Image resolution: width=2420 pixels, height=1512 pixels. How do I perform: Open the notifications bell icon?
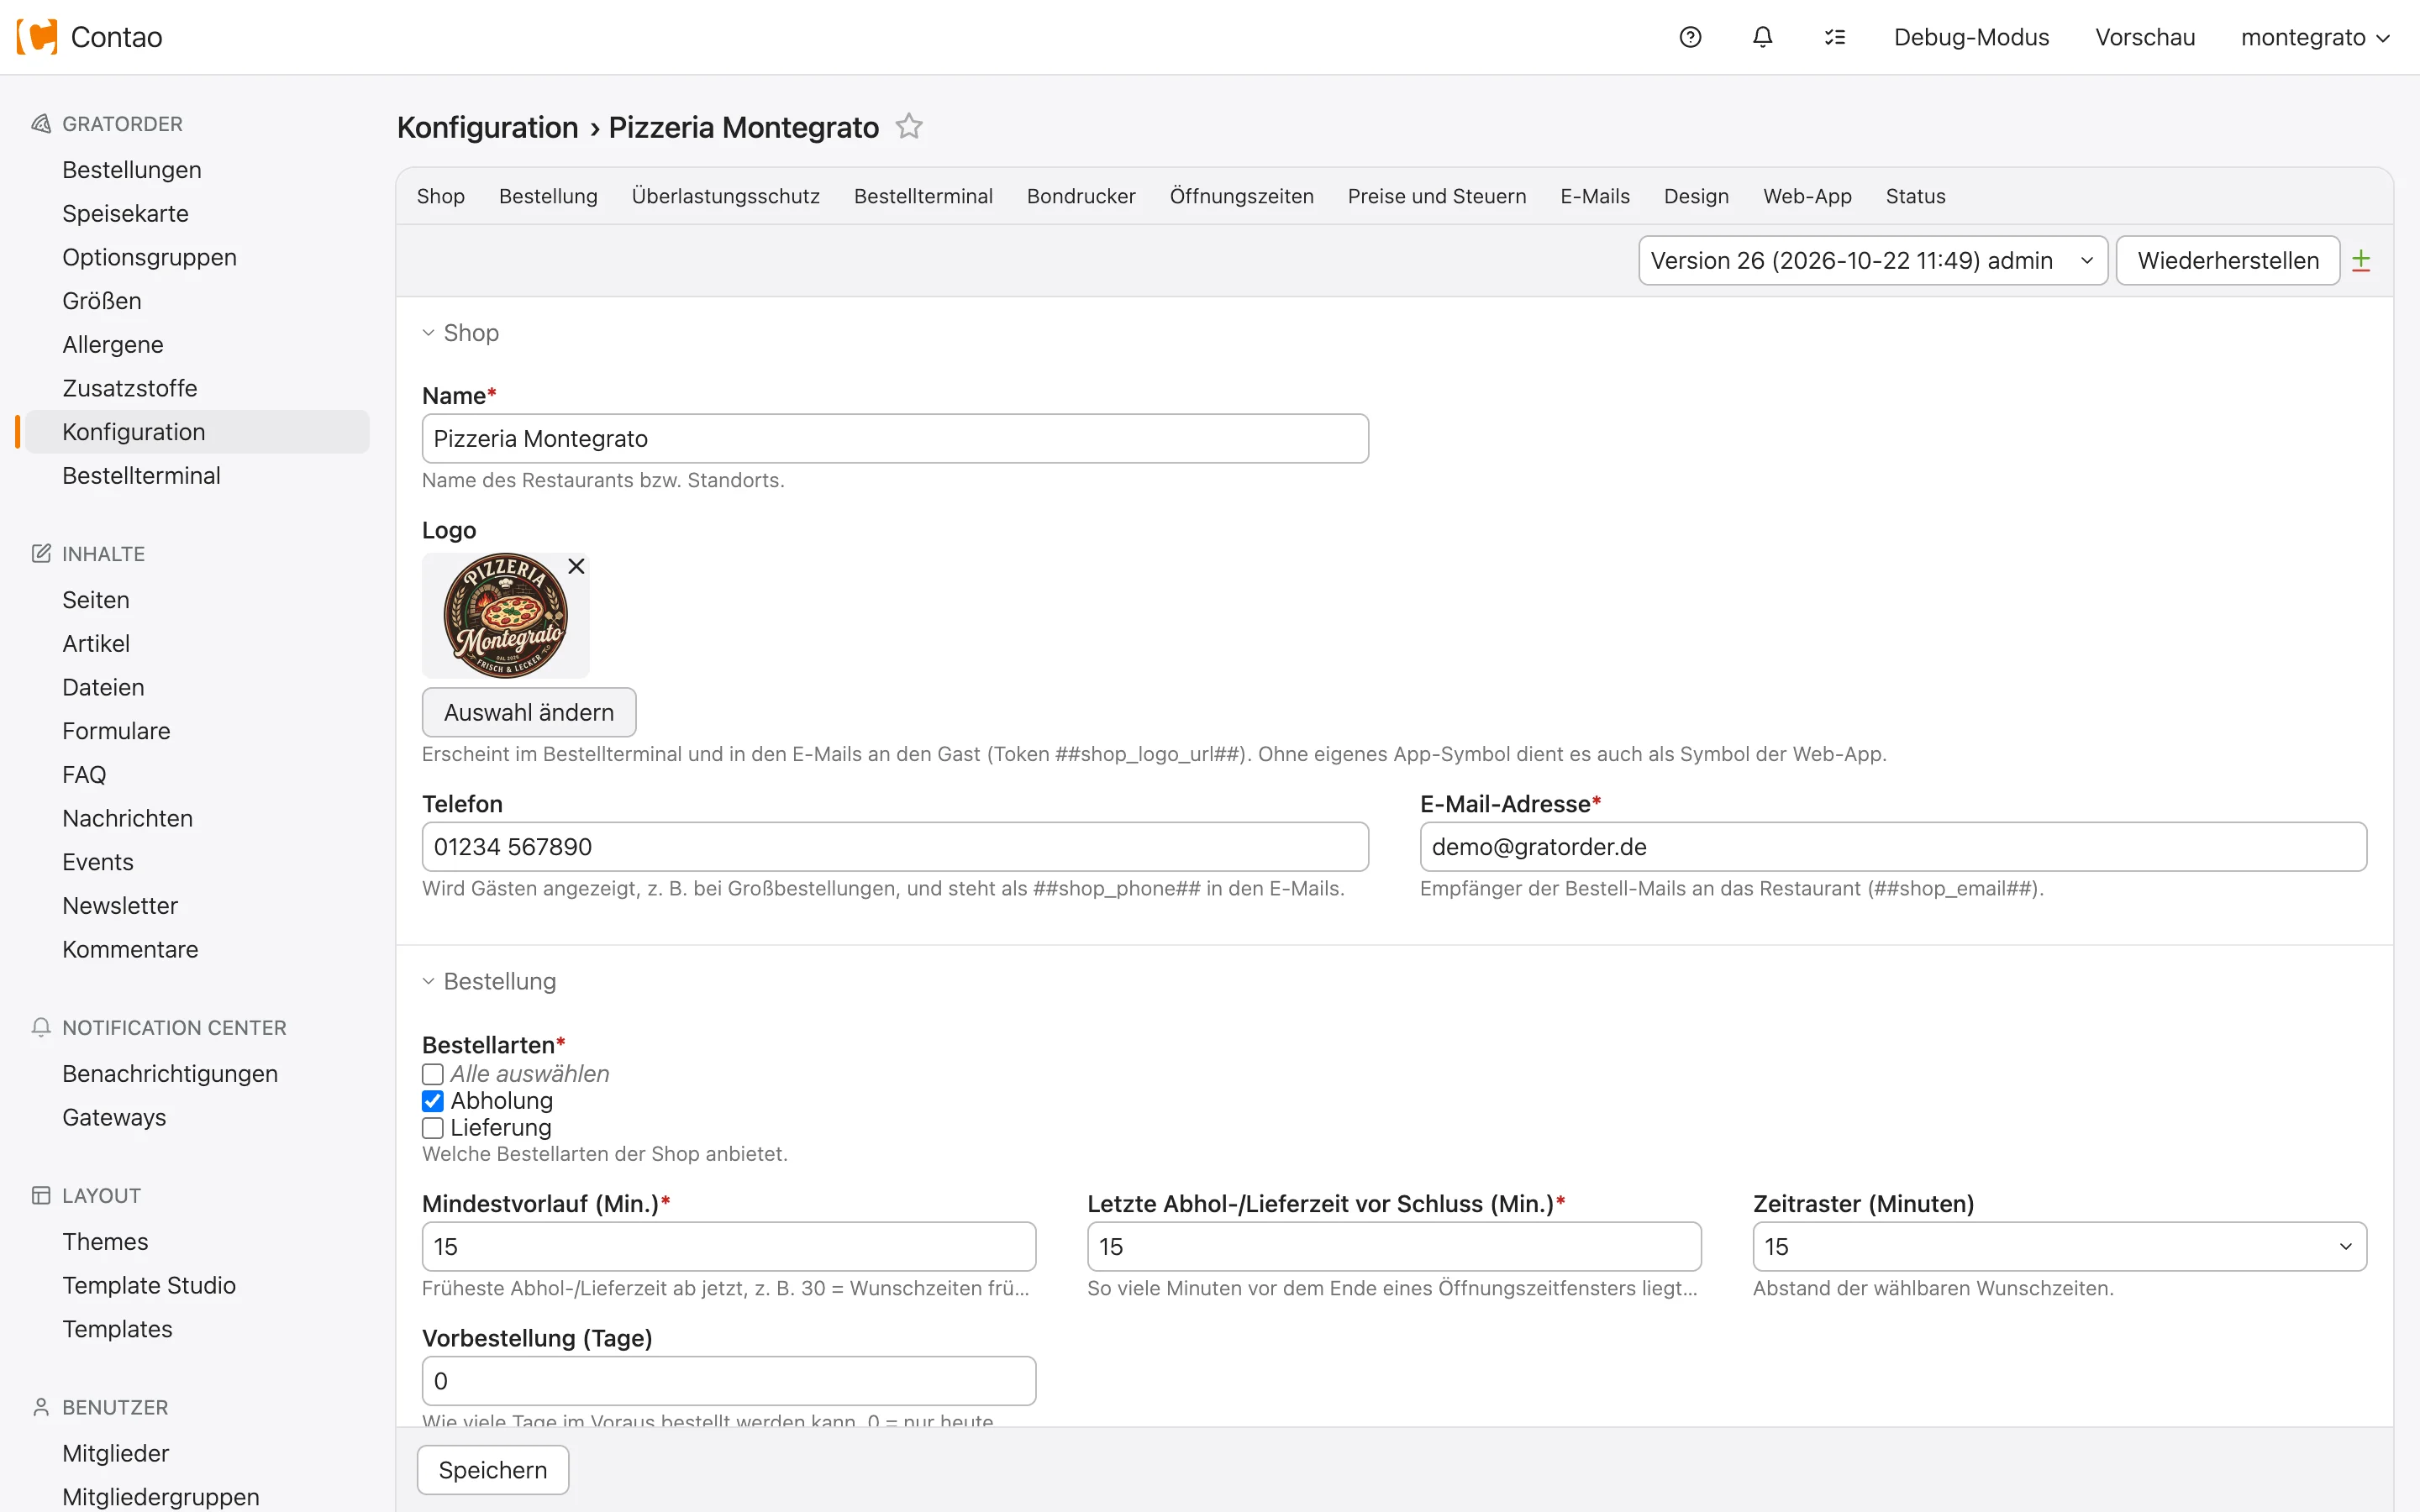point(1762,37)
